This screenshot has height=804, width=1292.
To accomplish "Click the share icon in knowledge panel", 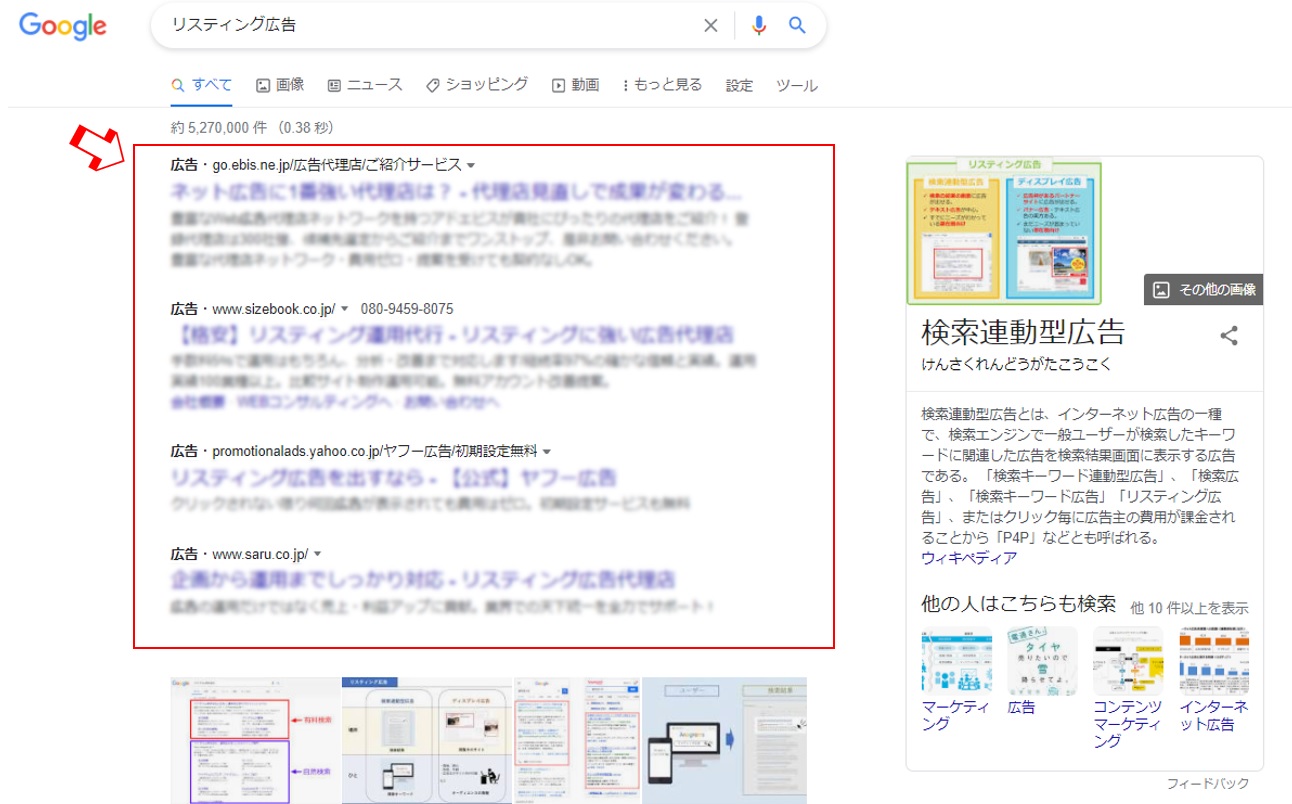I will click(x=1229, y=336).
